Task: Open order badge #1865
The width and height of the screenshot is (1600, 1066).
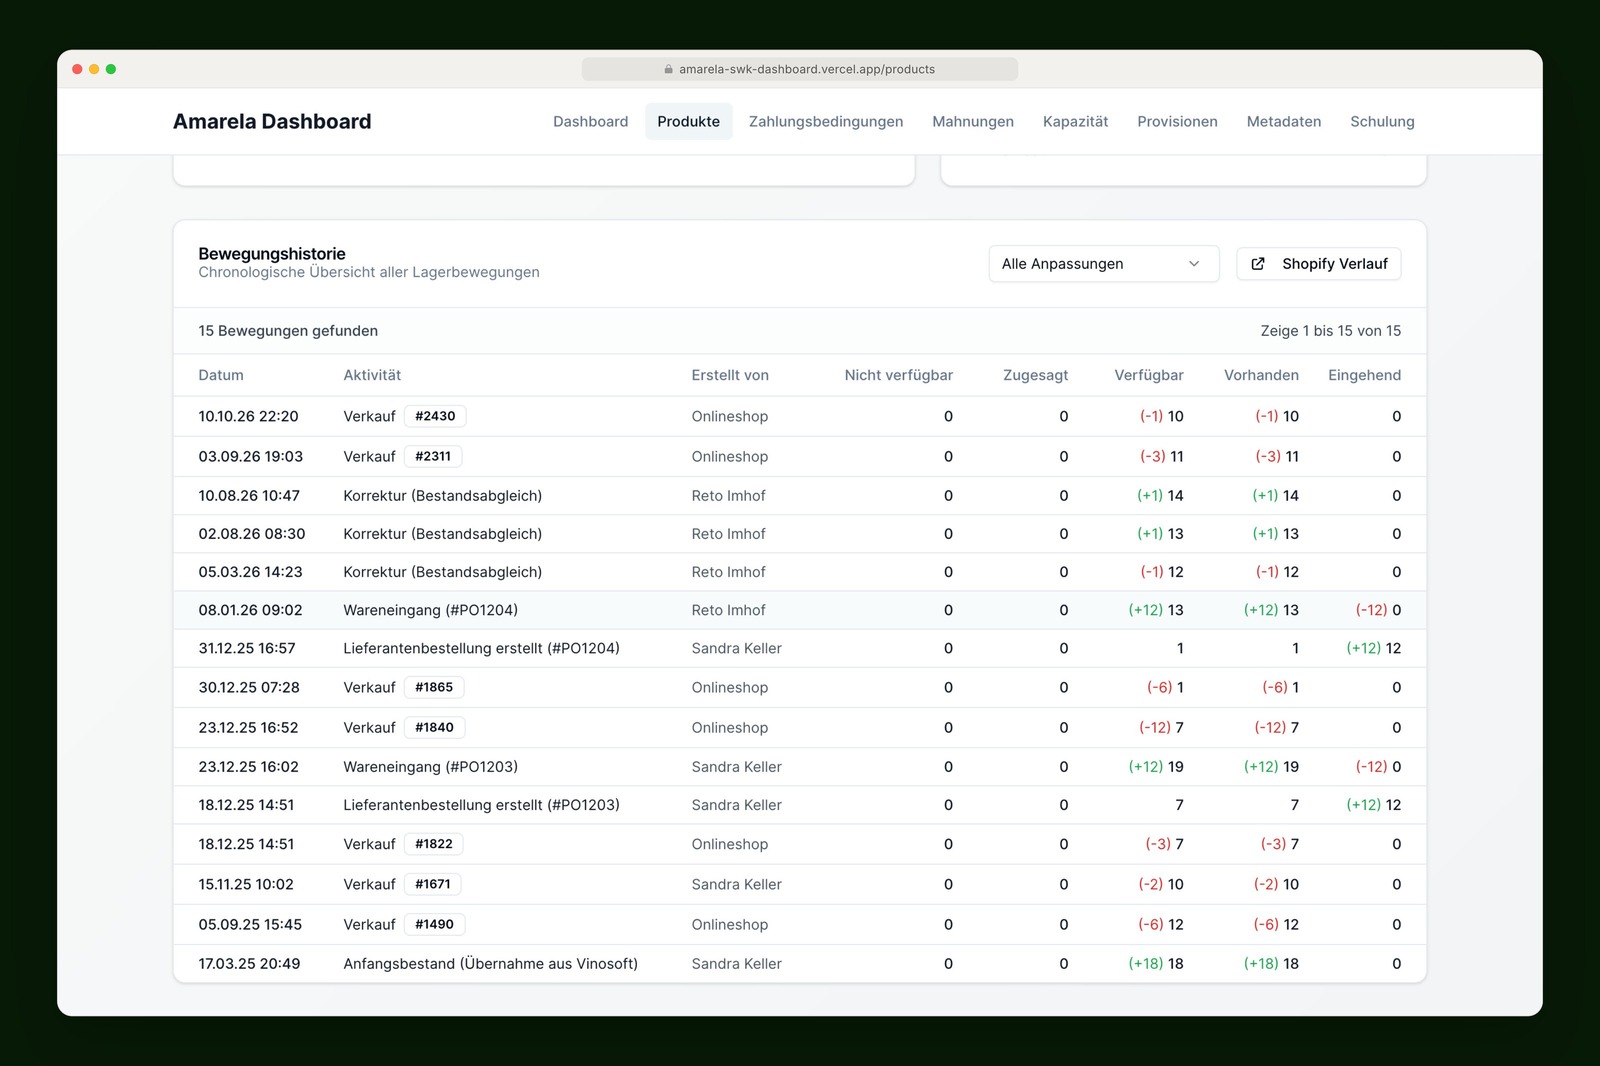Action: tap(434, 687)
